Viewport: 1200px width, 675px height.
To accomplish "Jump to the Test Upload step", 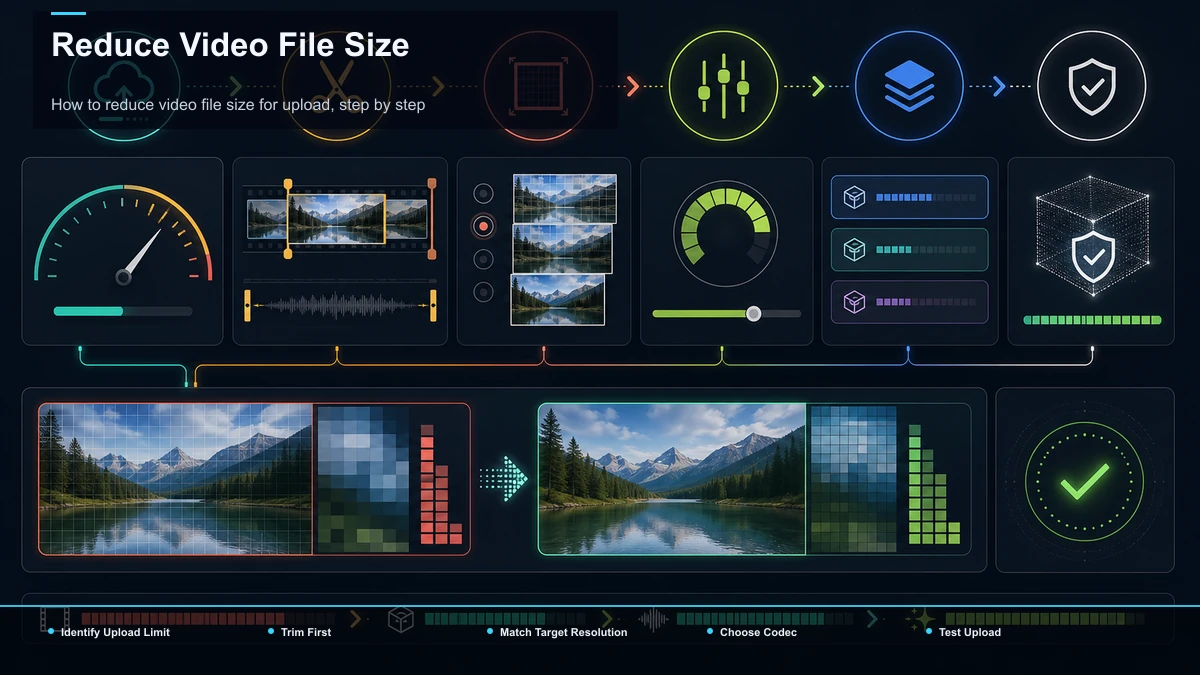I will pyautogui.click(x=970, y=632).
